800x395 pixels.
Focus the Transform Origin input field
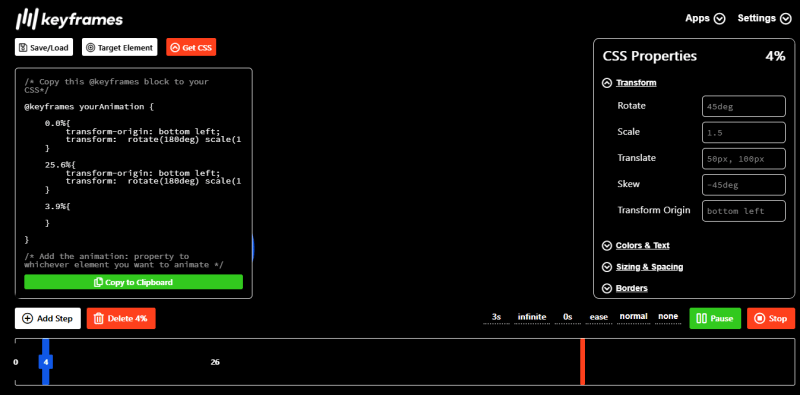[x=744, y=211]
